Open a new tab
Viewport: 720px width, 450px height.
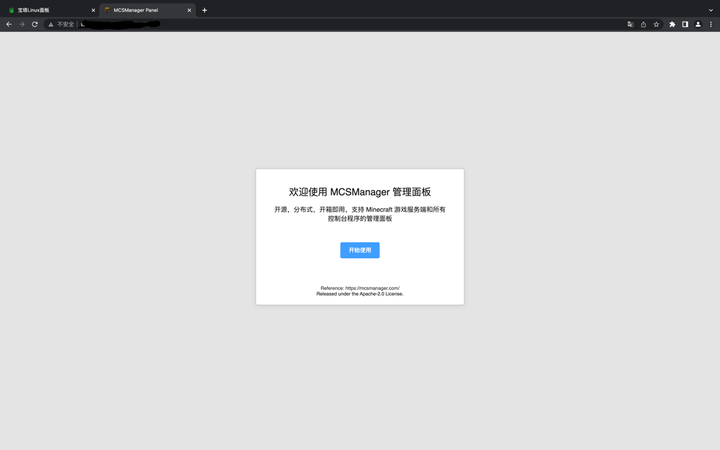point(204,10)
